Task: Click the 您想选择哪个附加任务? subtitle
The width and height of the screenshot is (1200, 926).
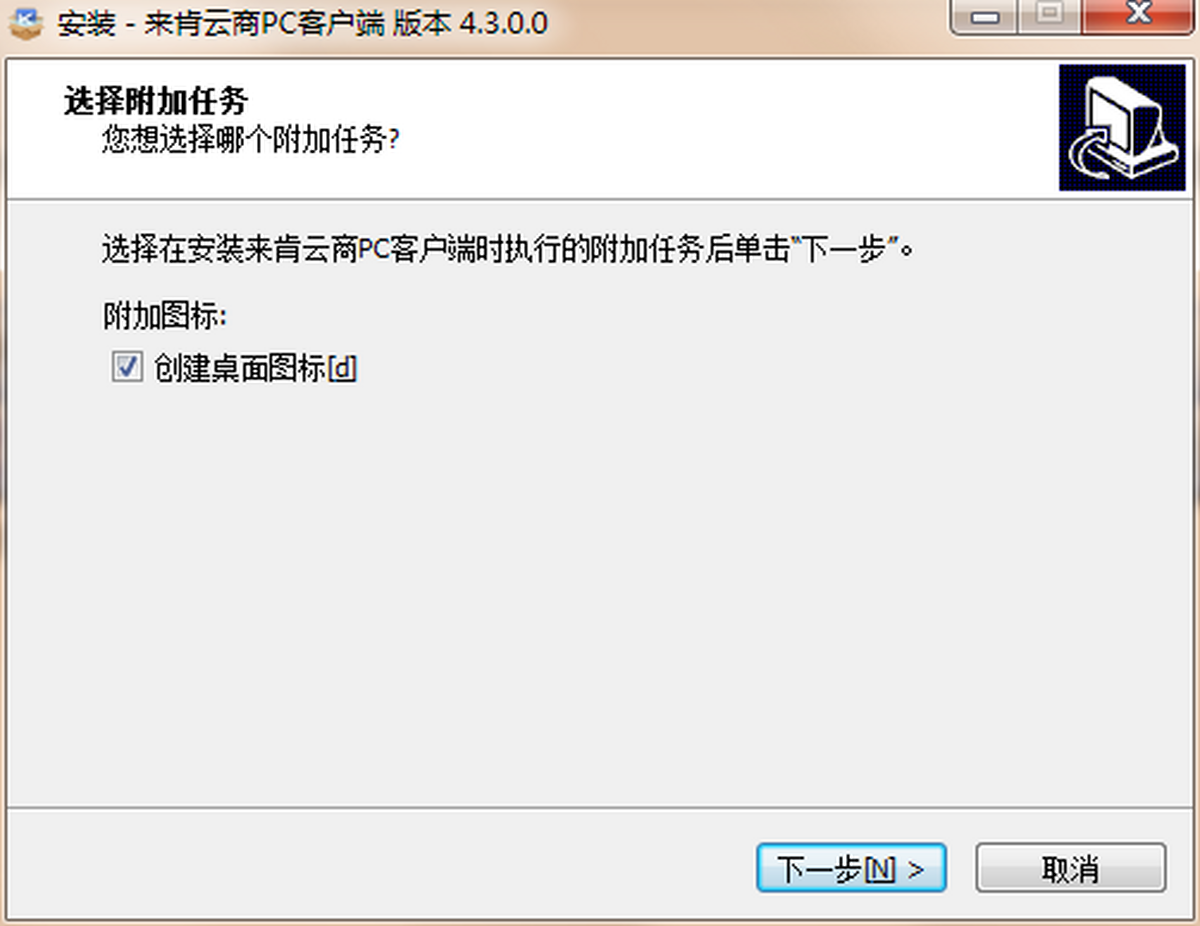Action: [251, 140]
